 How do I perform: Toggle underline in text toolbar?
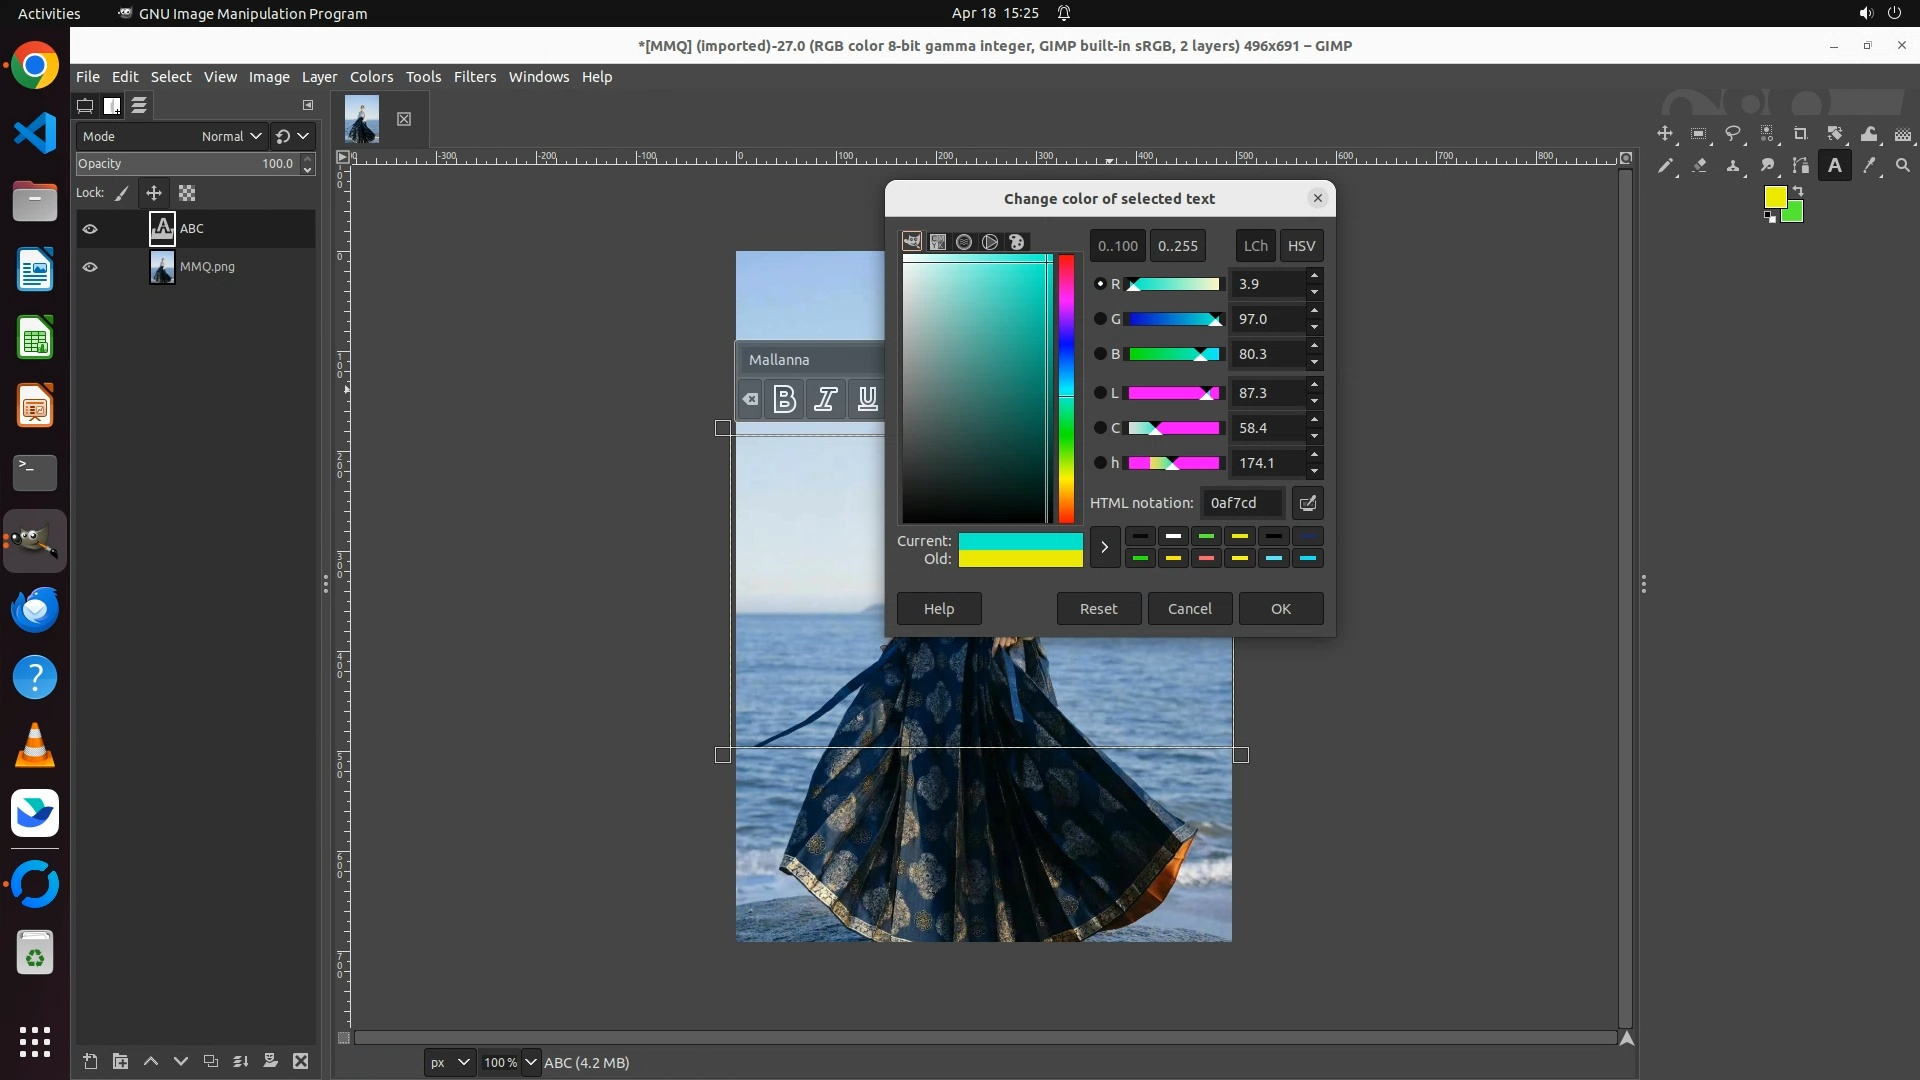867,399
